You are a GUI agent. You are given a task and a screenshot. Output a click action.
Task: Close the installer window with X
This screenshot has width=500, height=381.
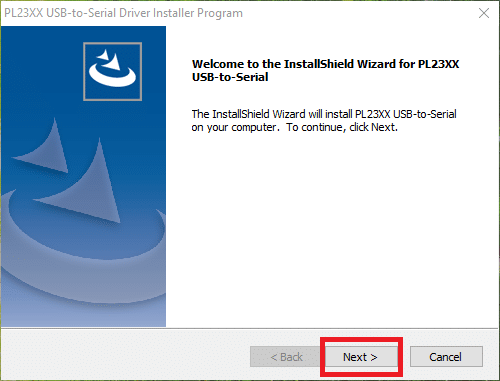484,13
